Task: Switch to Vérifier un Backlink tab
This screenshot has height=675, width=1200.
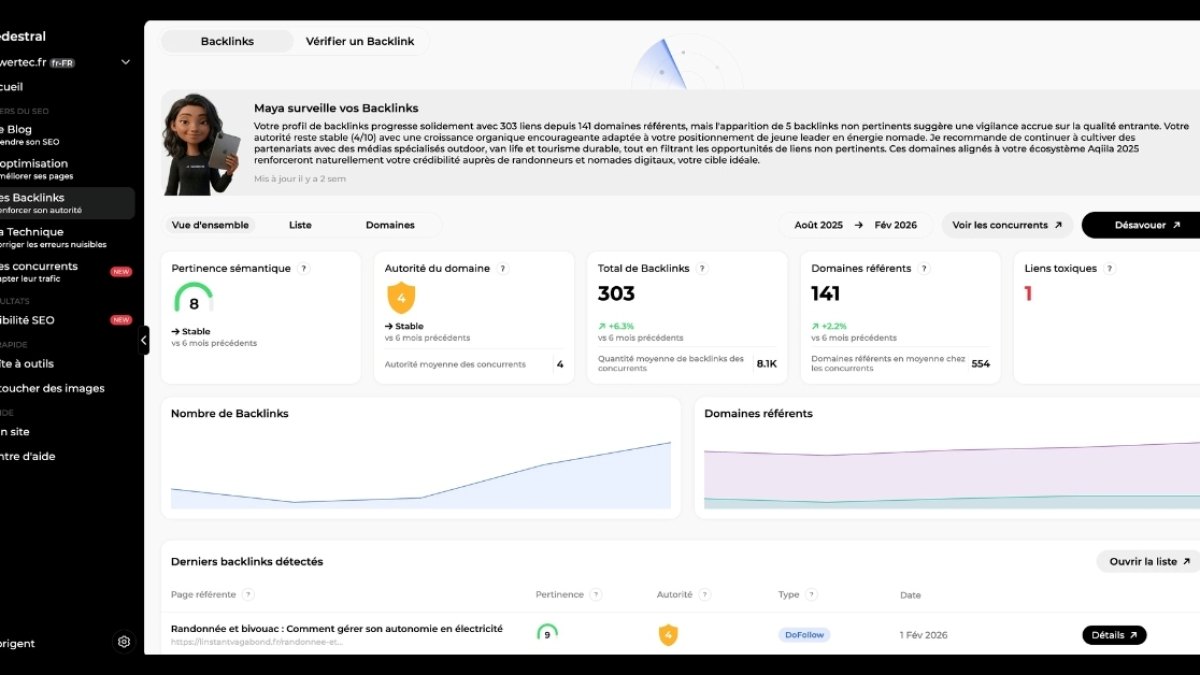Action: pyautogui.click(x=359, y=41)
